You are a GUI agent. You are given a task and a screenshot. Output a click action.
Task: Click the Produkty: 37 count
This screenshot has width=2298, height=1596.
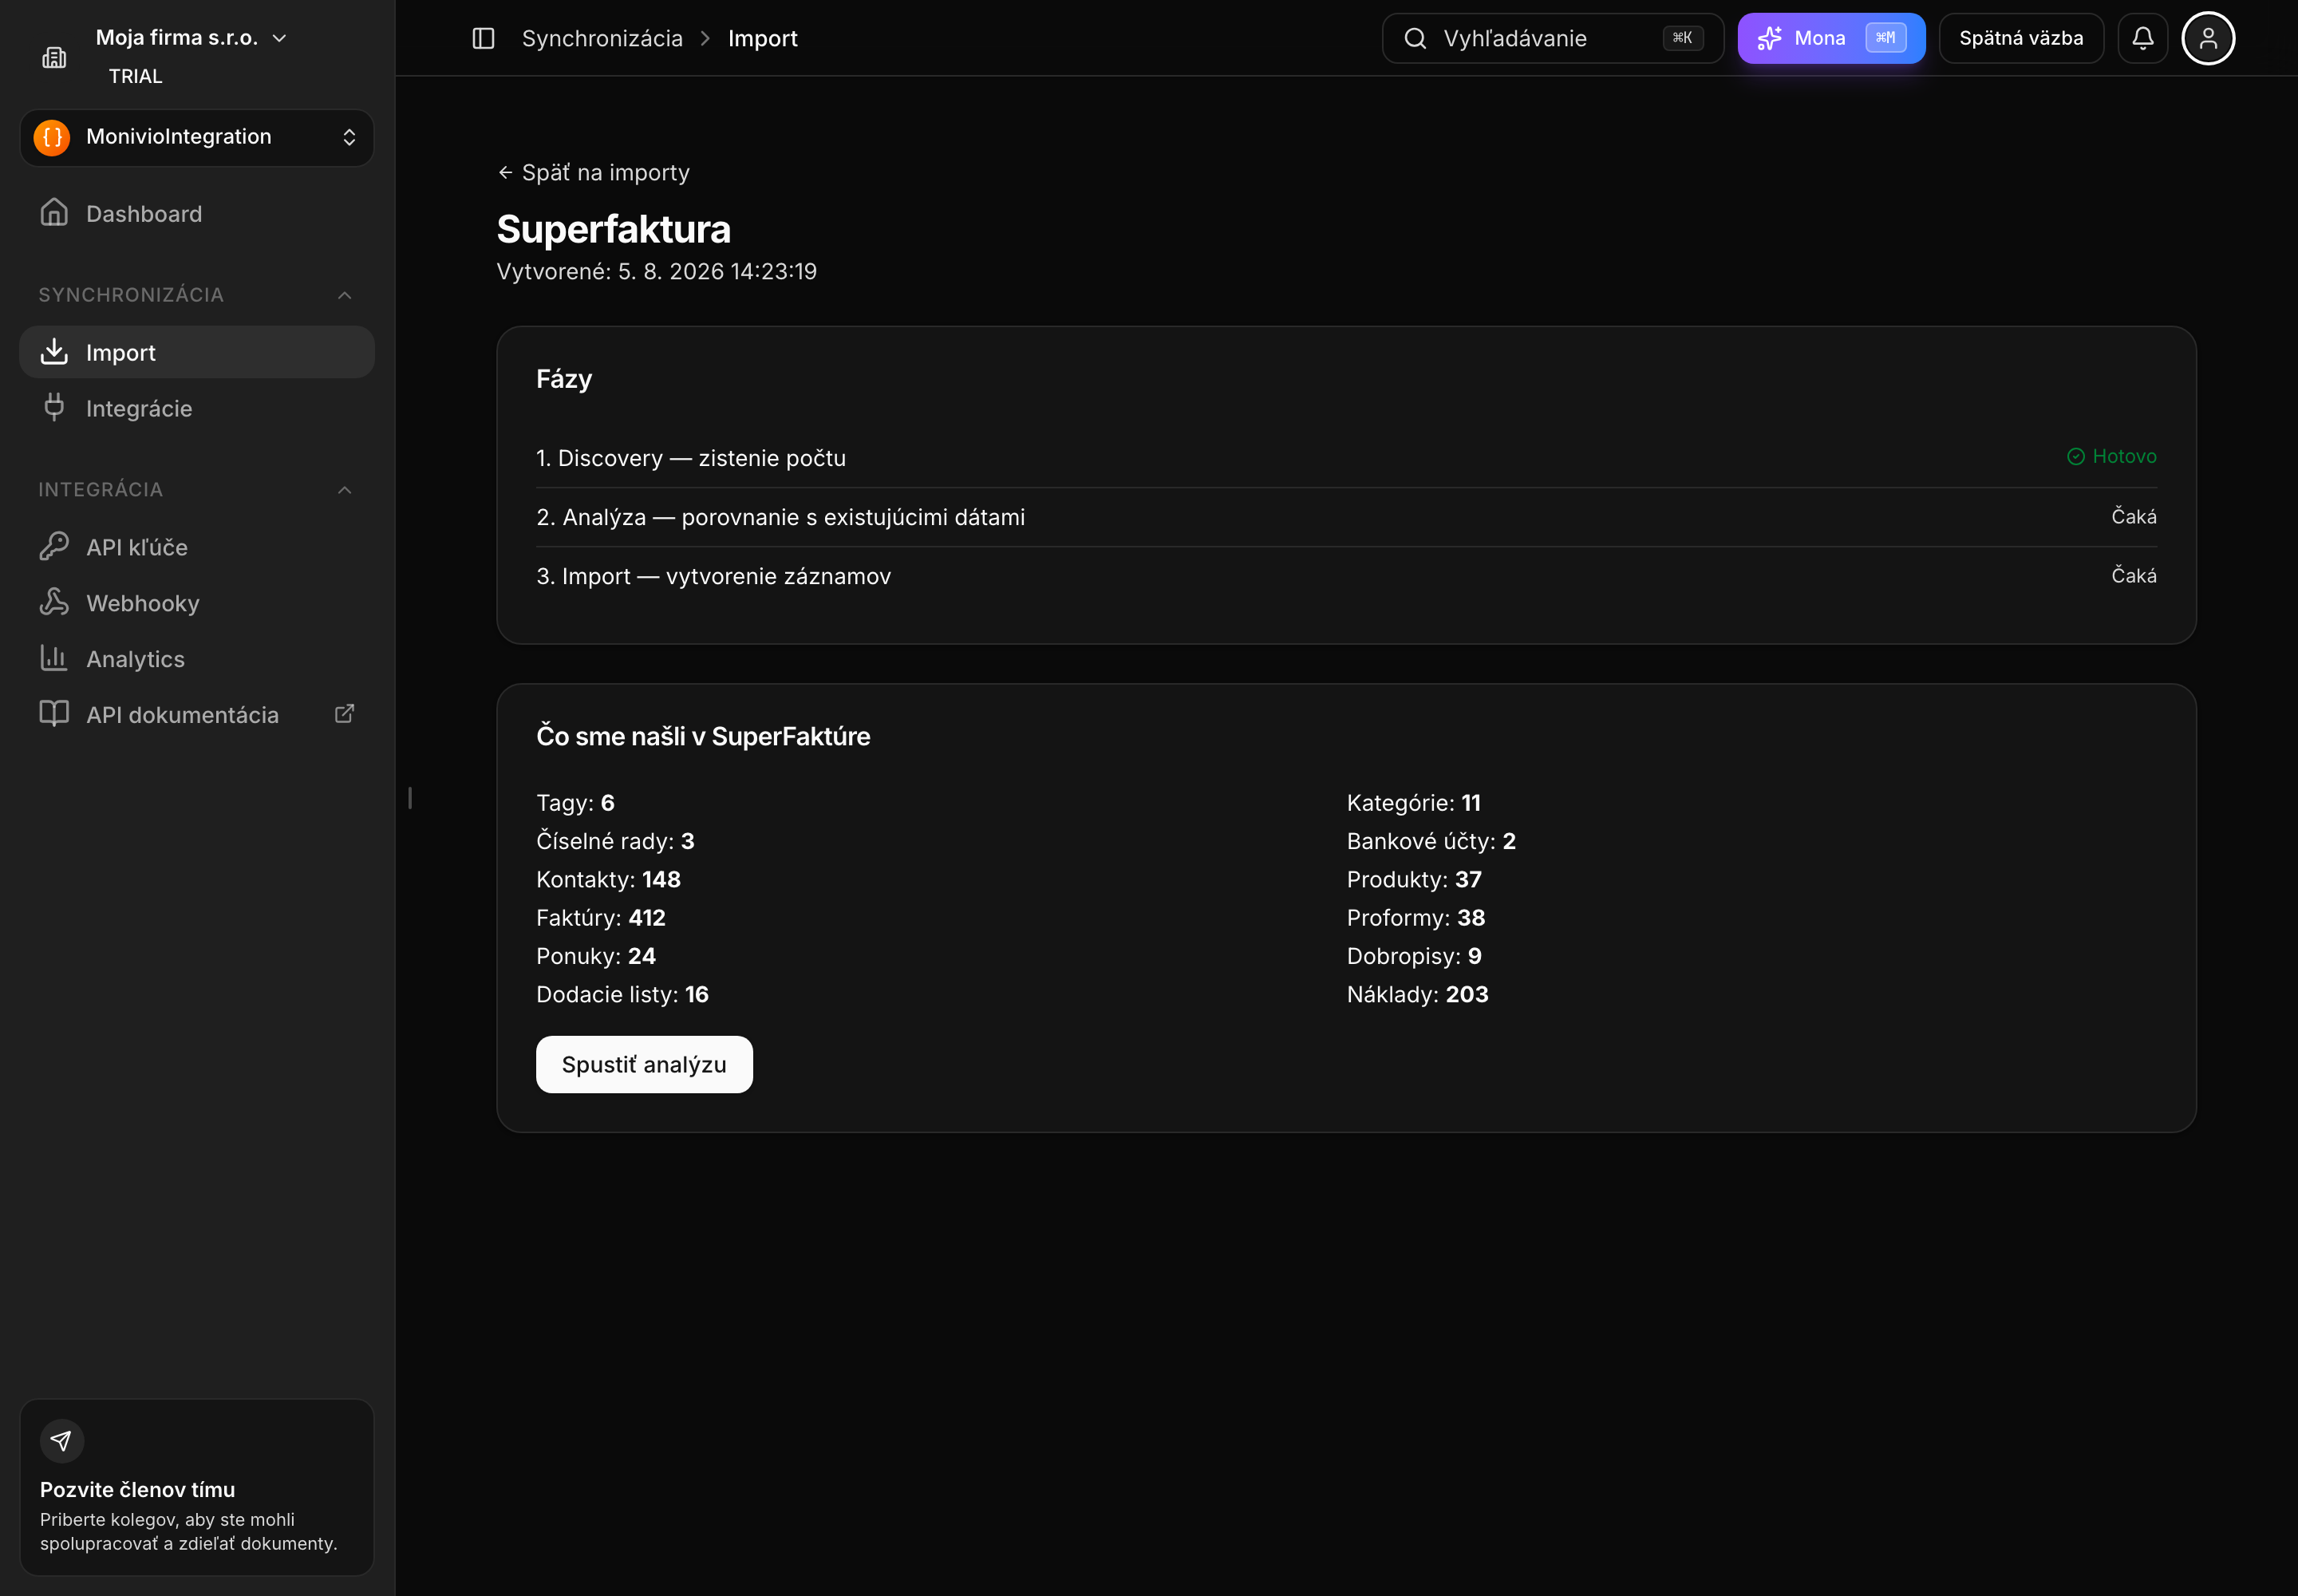coord(1414,879)
